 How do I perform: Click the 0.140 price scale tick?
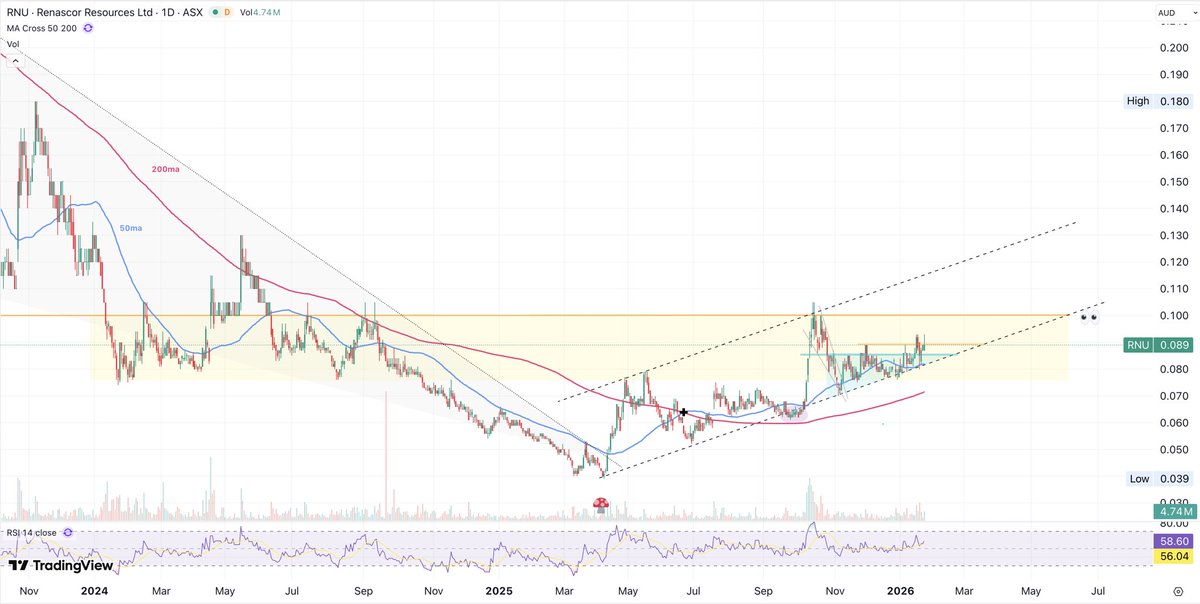[x=1174, y=208]
